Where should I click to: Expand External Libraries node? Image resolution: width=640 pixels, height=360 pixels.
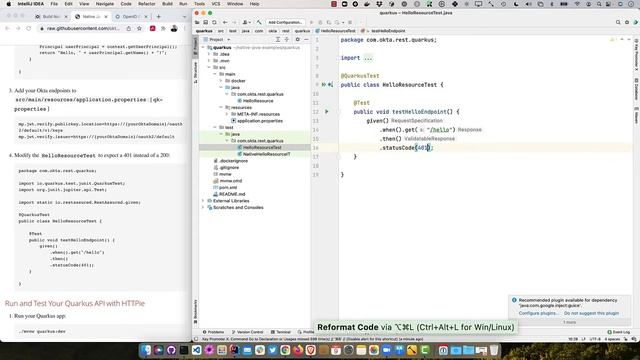(x=203, y=201)
